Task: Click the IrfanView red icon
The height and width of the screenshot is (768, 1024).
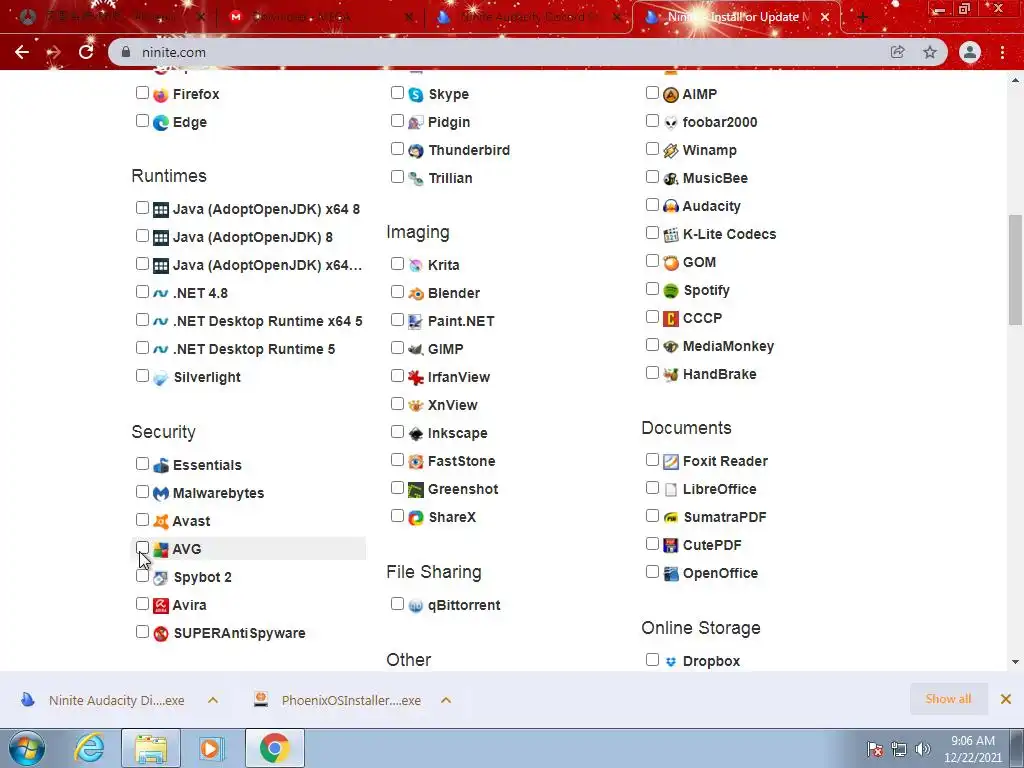Action: coord(416,377)
